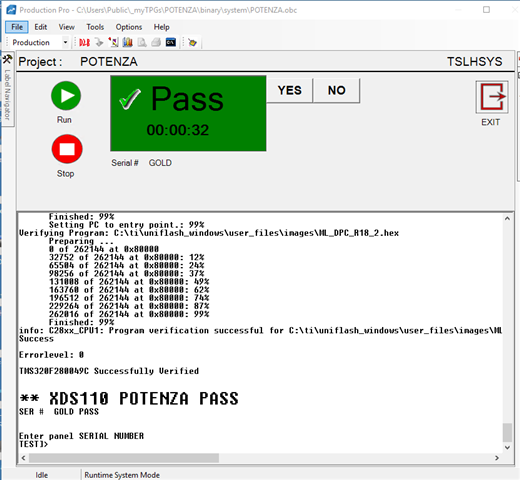Open the Help menu

[162, 27]
